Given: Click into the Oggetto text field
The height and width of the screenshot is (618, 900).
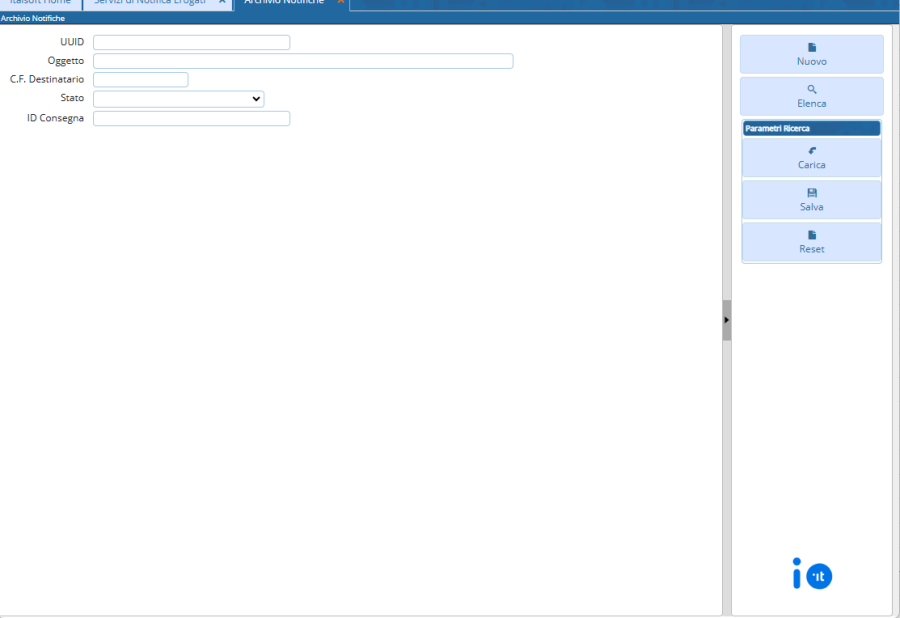Looking at the screenshot, I should pos(302,61).
